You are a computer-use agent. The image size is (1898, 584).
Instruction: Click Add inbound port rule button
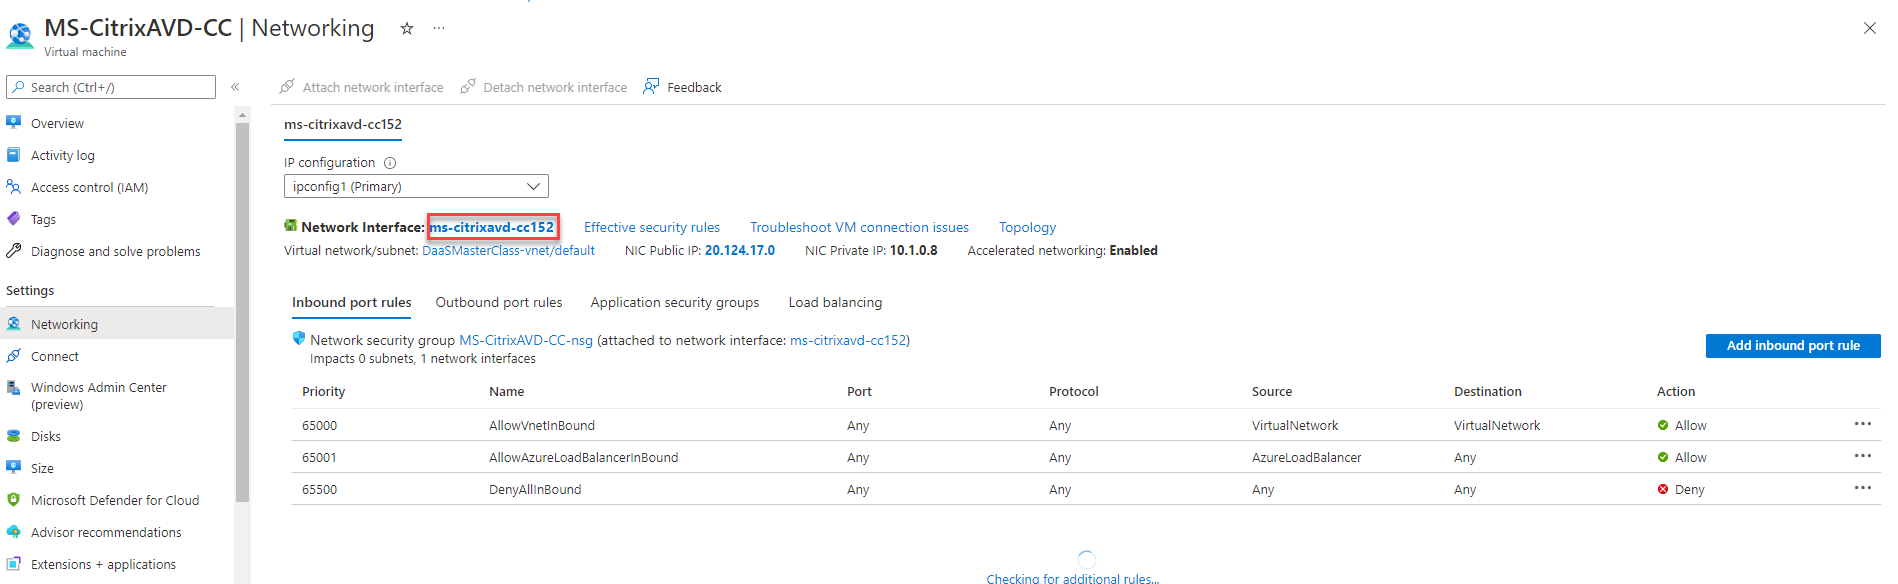click(1792, 345)
